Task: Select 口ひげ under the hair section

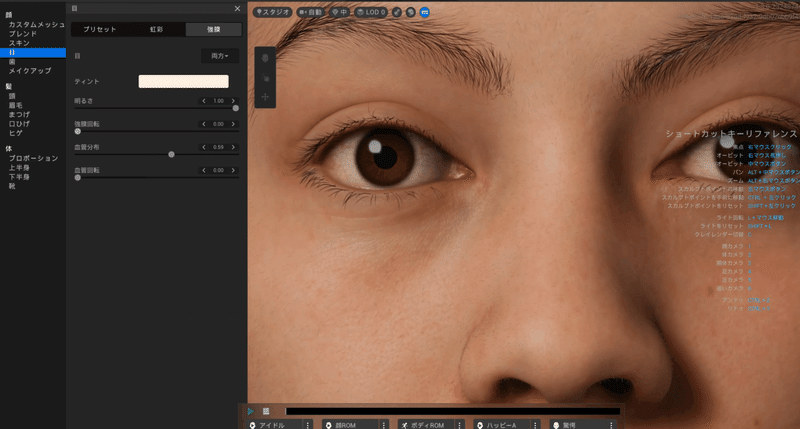Action: (x=19, y=123)
